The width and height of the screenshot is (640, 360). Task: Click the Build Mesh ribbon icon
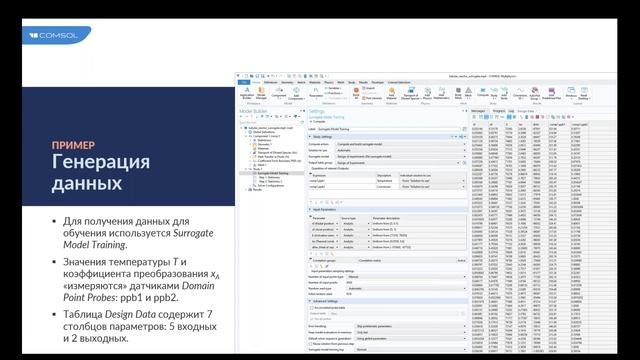tap(458, 93)
